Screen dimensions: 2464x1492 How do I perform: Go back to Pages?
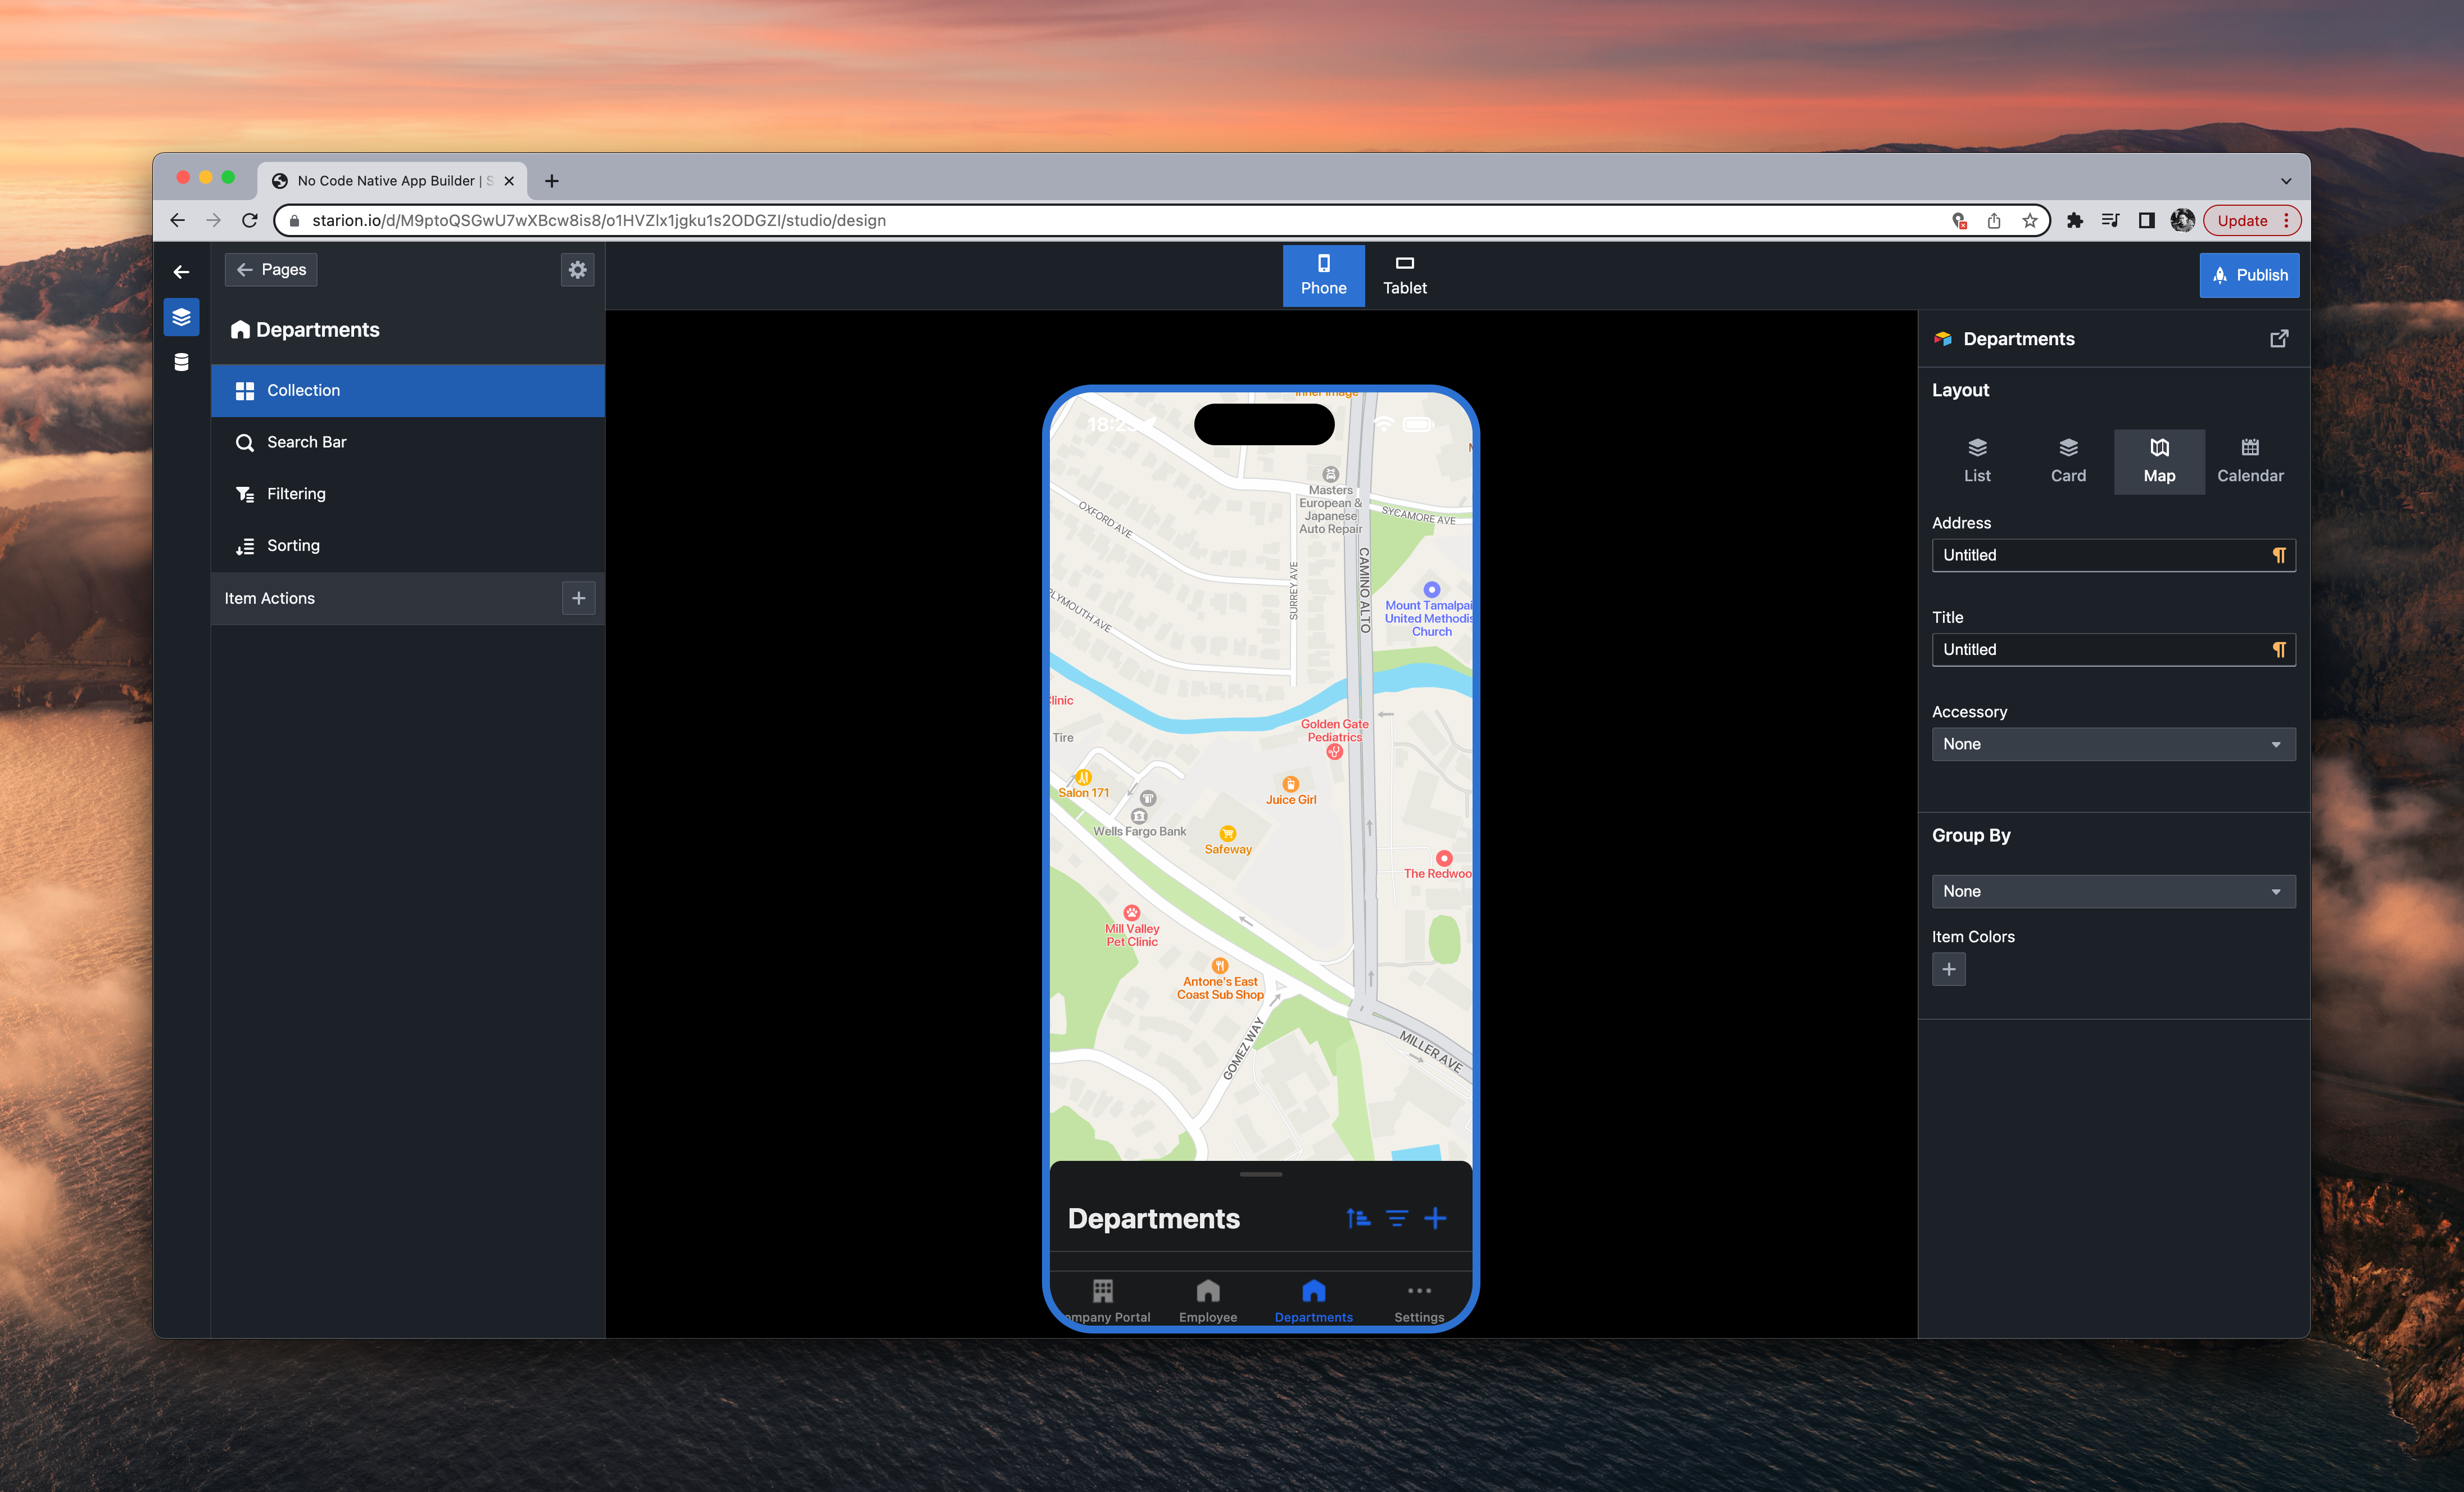[x=270, y=270]
